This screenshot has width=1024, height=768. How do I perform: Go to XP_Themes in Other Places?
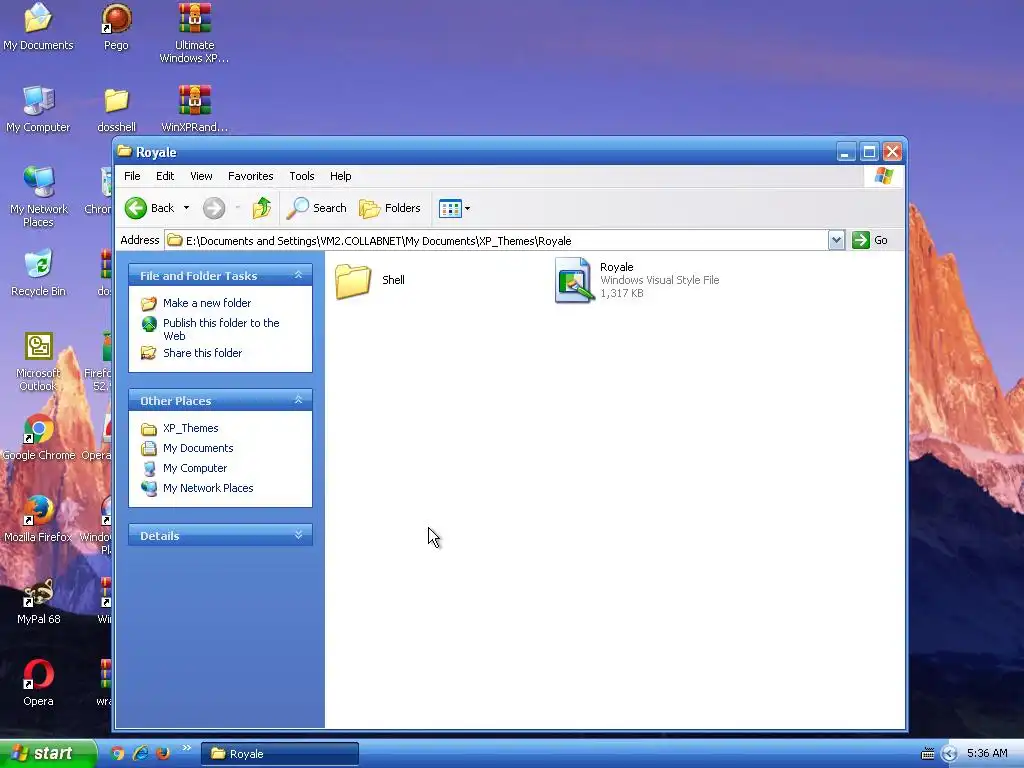(191, 428)
